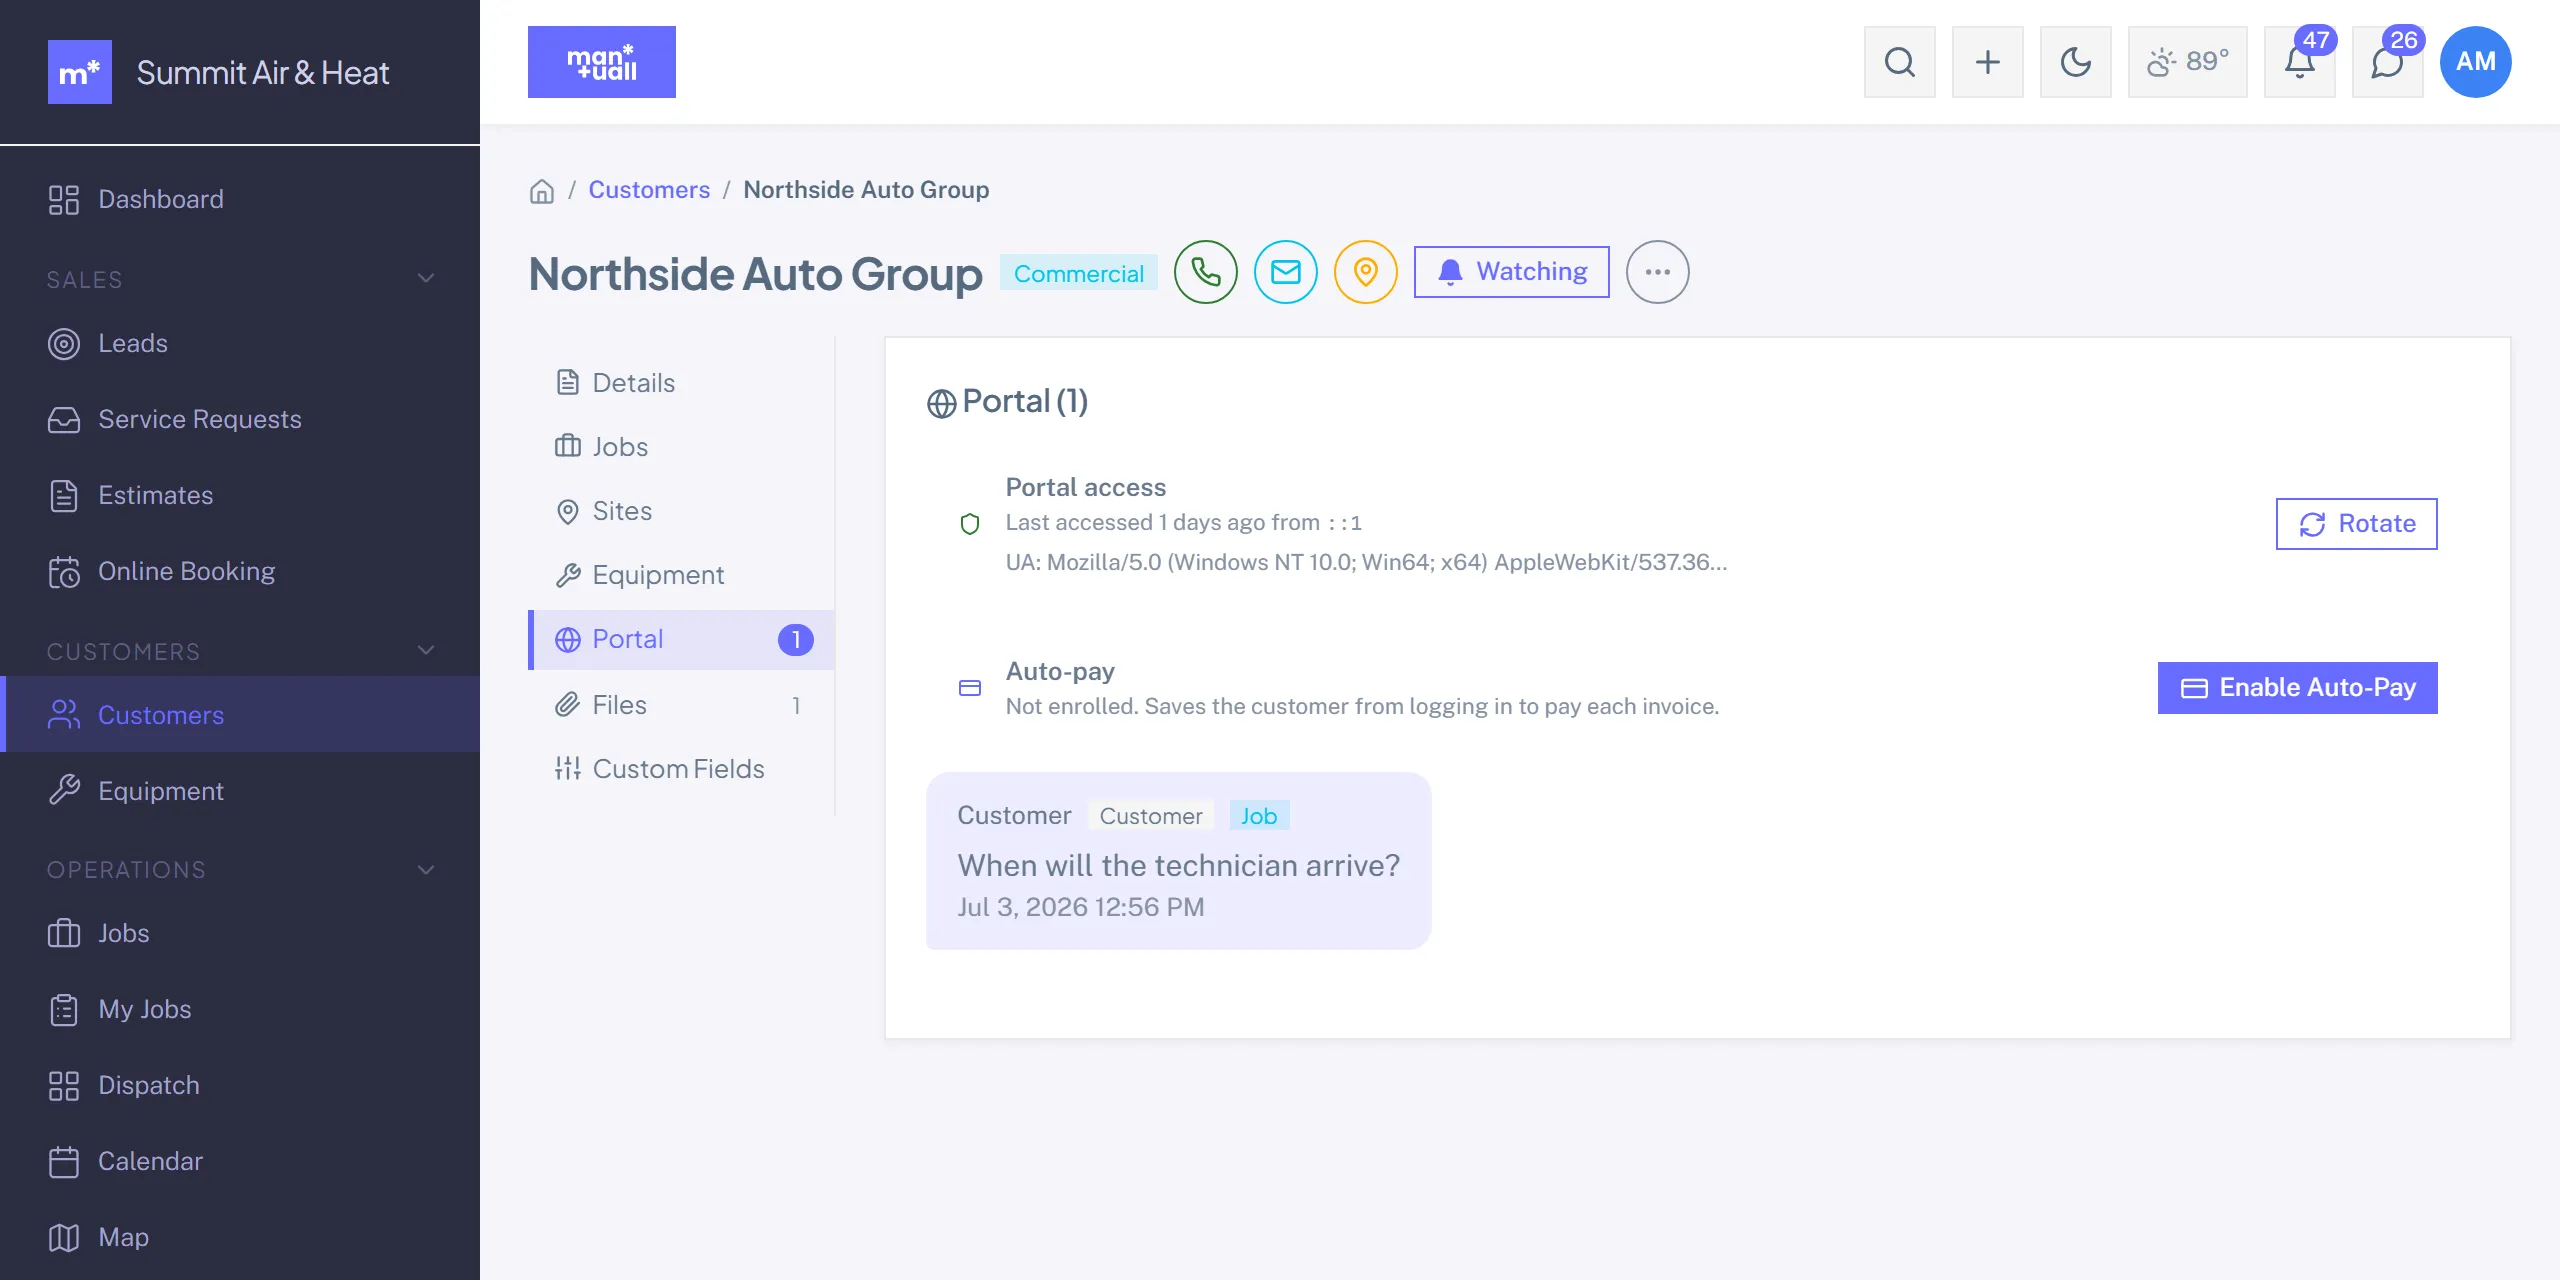This screenshot has height=1280, width=2560.
Task: Open Dispatch in sidebar
Action: point(240,1086)
